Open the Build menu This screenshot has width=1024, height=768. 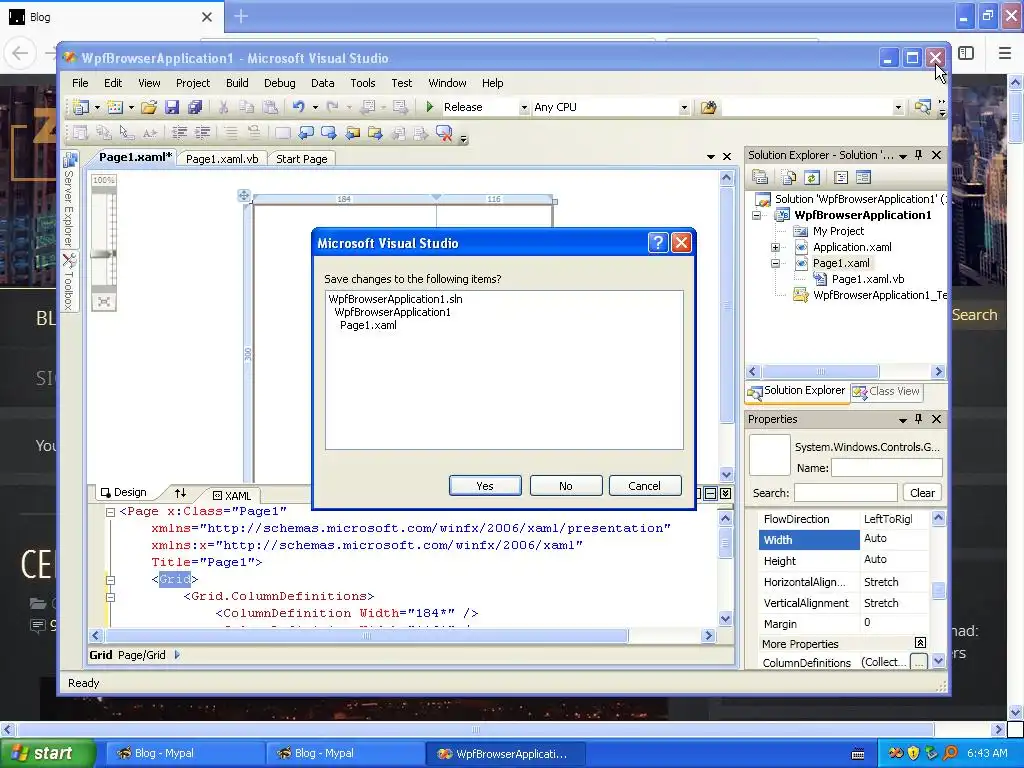[x=237, y=83]
